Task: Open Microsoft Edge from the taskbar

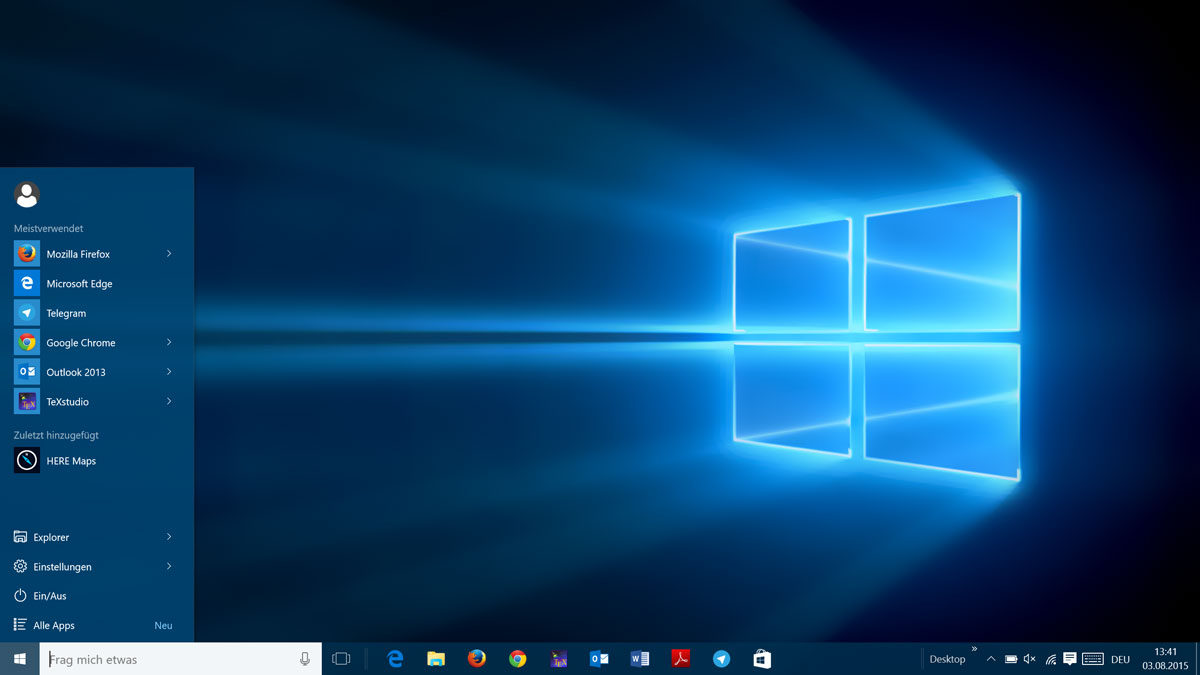Action: [395, 659]
